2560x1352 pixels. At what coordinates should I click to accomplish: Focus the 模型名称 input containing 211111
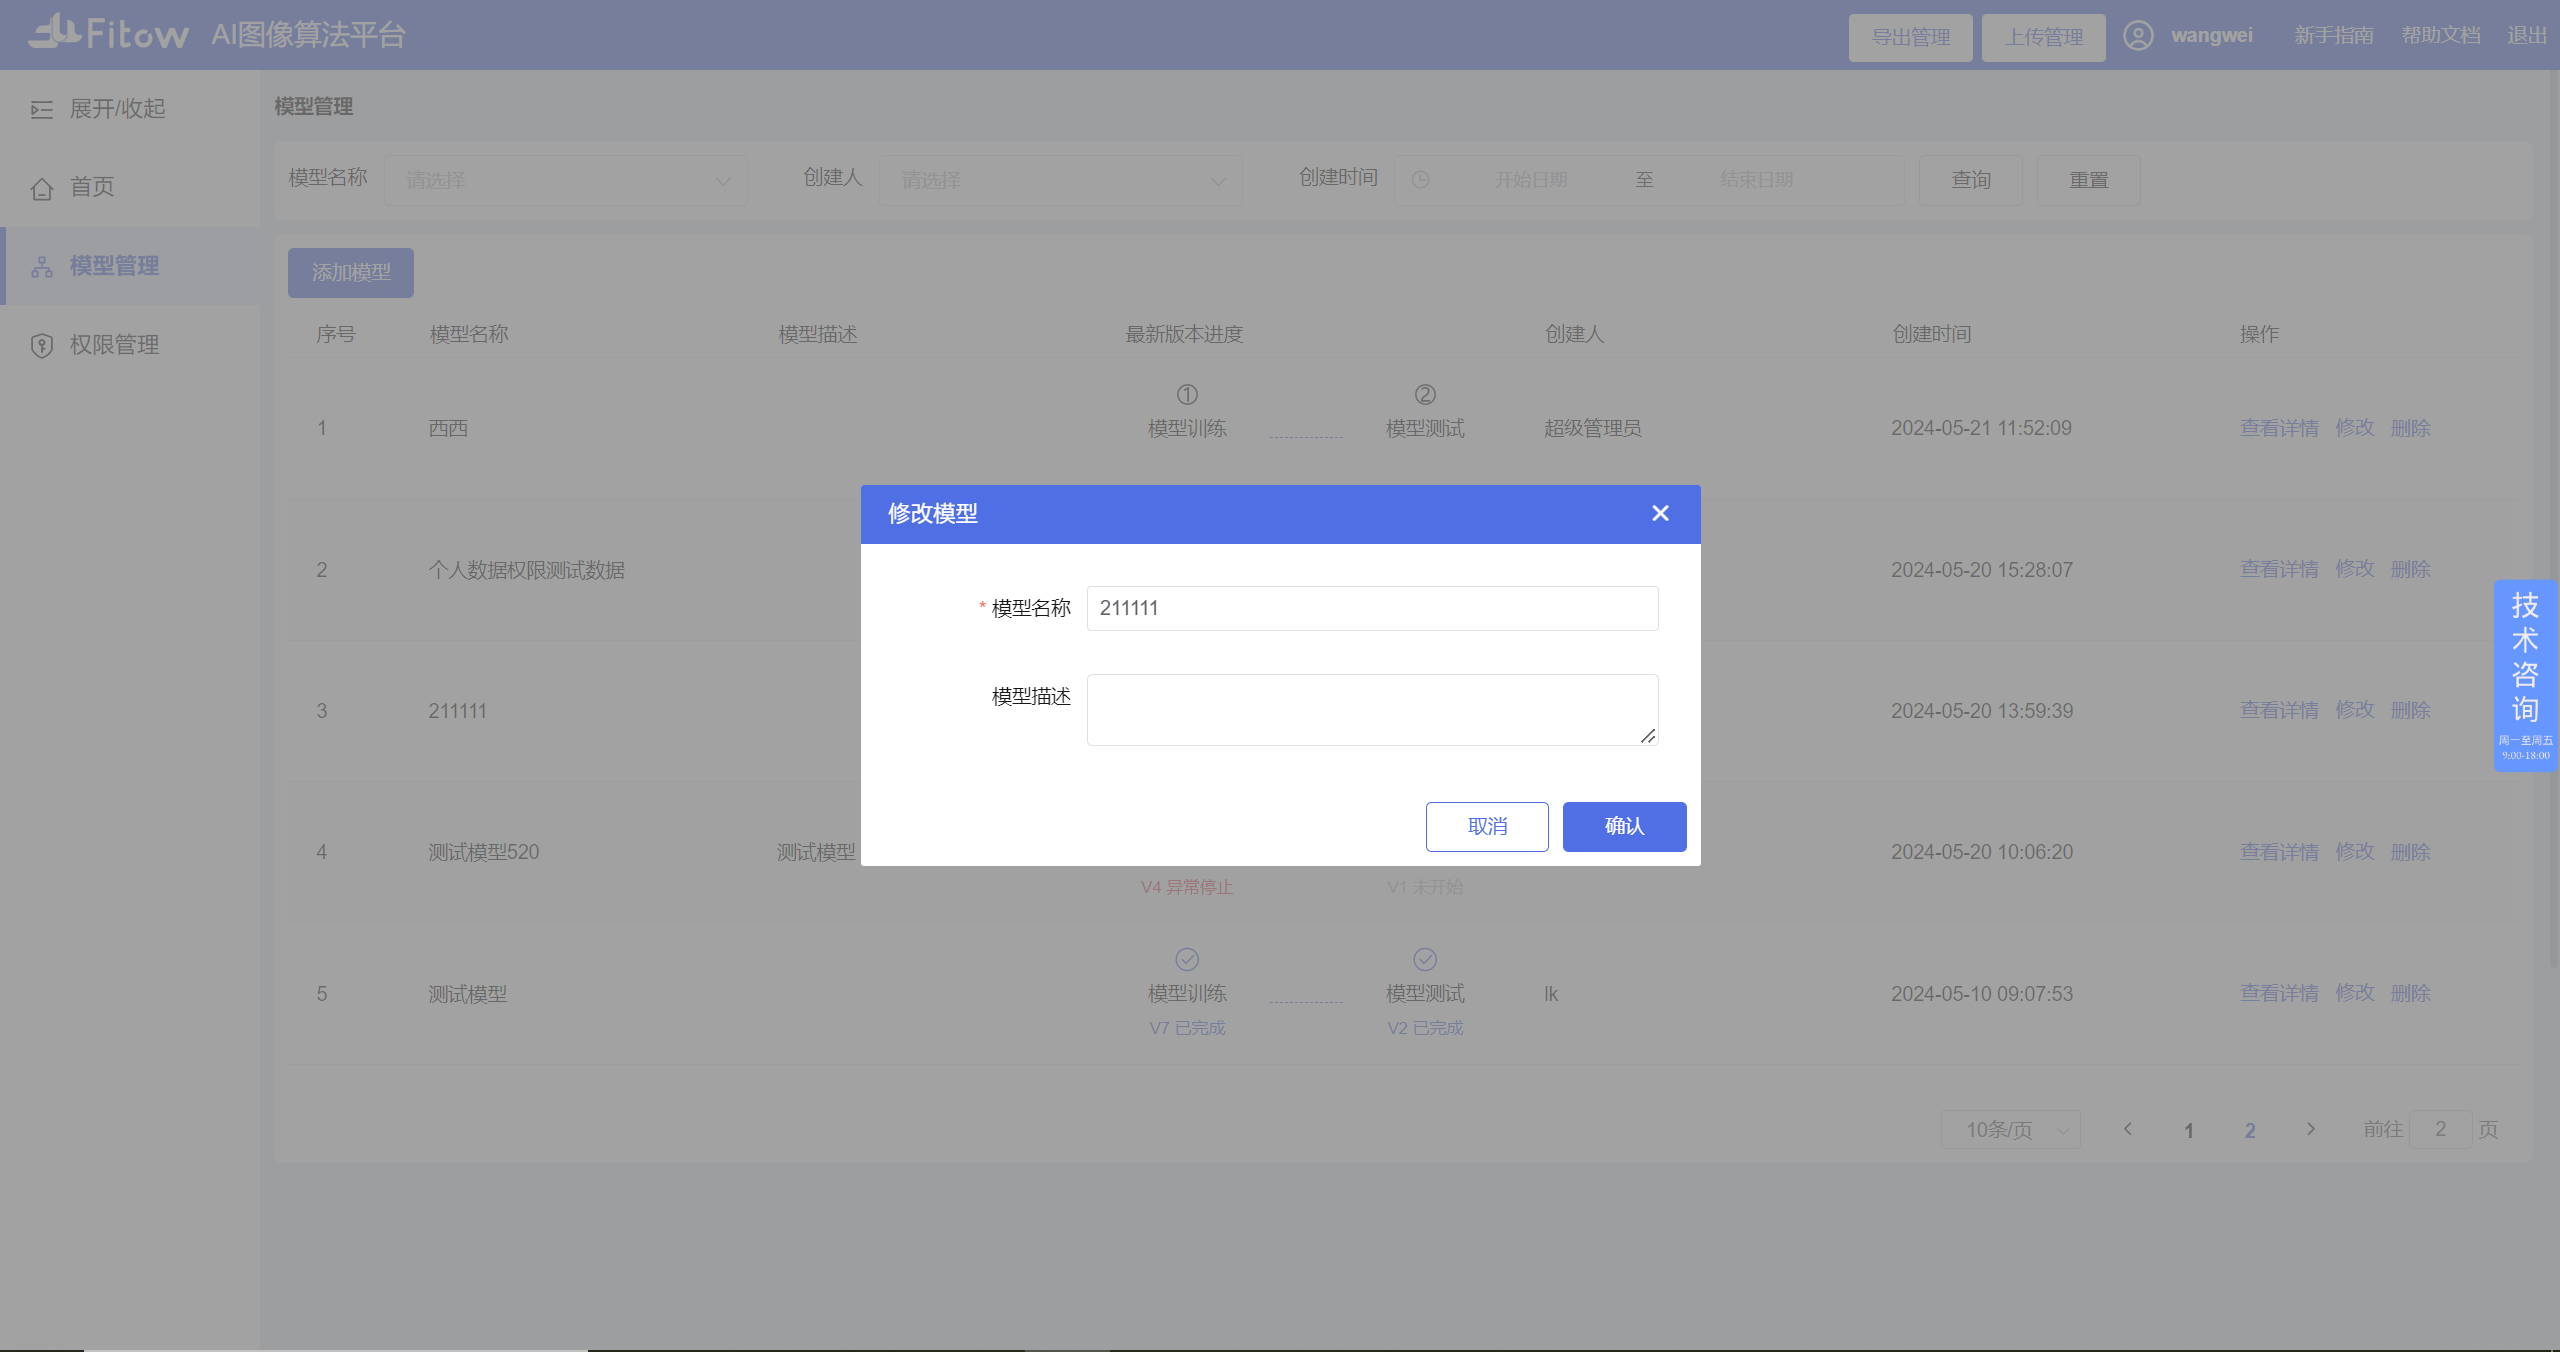1372,608
